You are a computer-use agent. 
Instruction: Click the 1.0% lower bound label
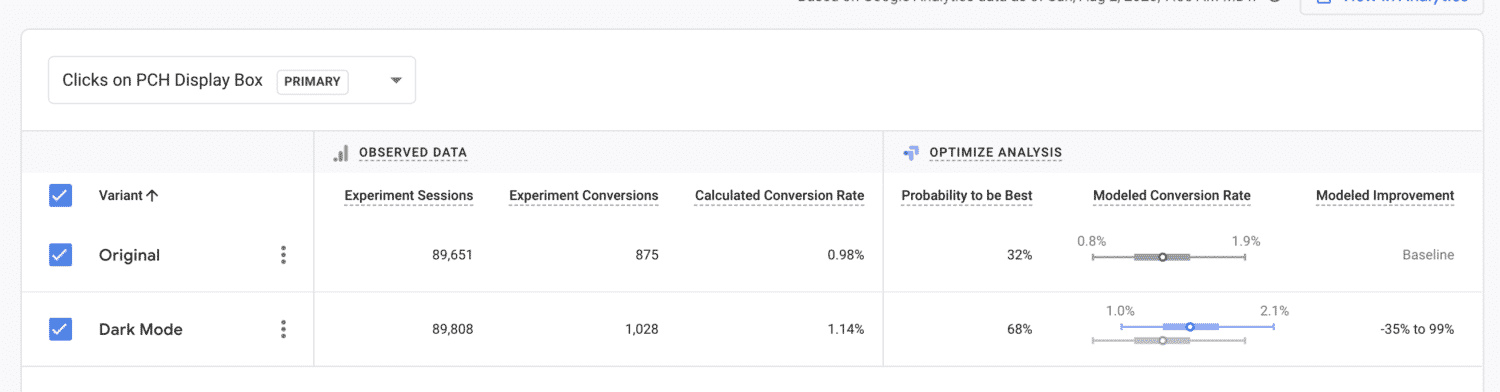click(1120, 310)
